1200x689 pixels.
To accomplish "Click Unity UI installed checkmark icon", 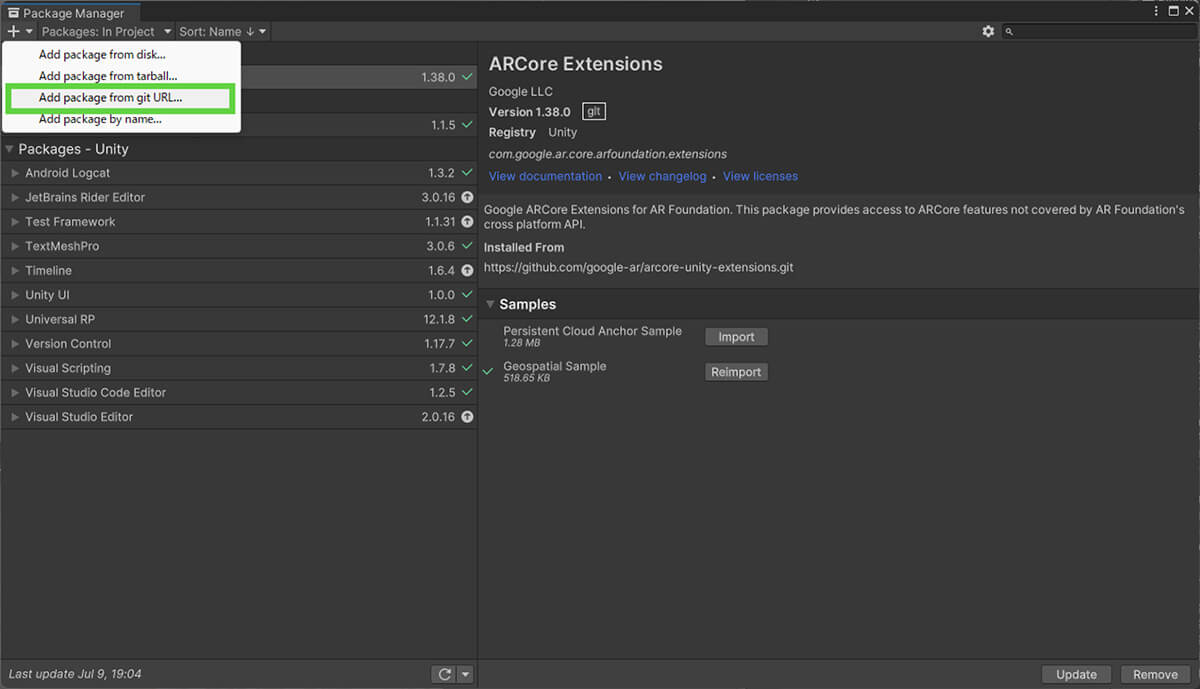I will click(467, 295).
